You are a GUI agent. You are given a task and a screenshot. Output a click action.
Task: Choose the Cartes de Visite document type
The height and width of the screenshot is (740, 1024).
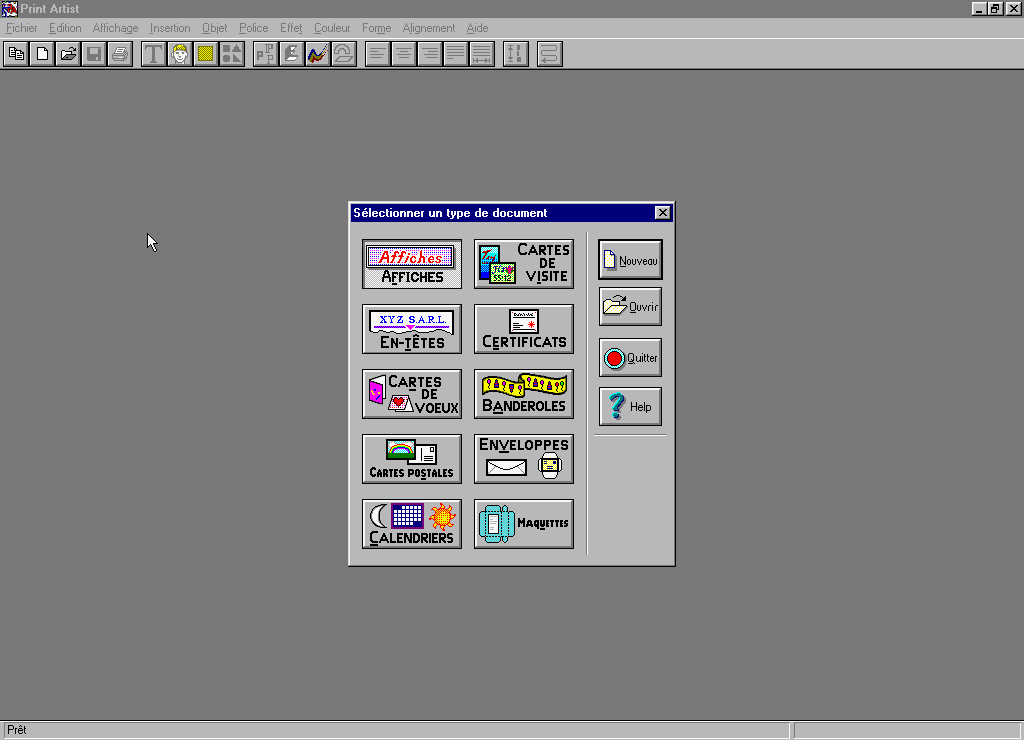pyautogui.click(x=524, y=264)
